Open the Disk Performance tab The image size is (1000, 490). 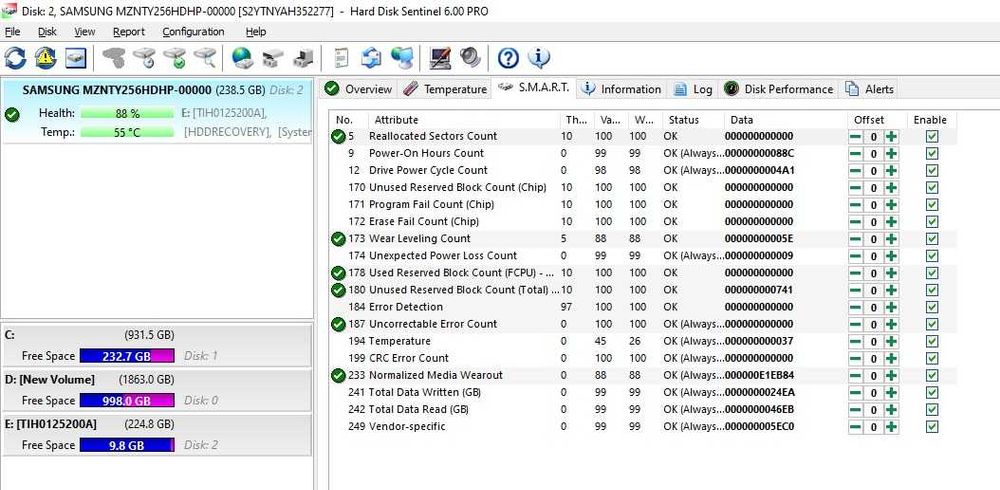779,89
